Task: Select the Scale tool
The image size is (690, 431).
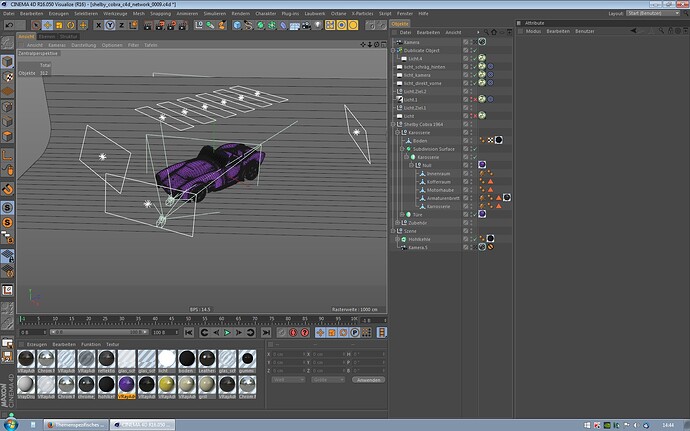Action: pos(59,25)
